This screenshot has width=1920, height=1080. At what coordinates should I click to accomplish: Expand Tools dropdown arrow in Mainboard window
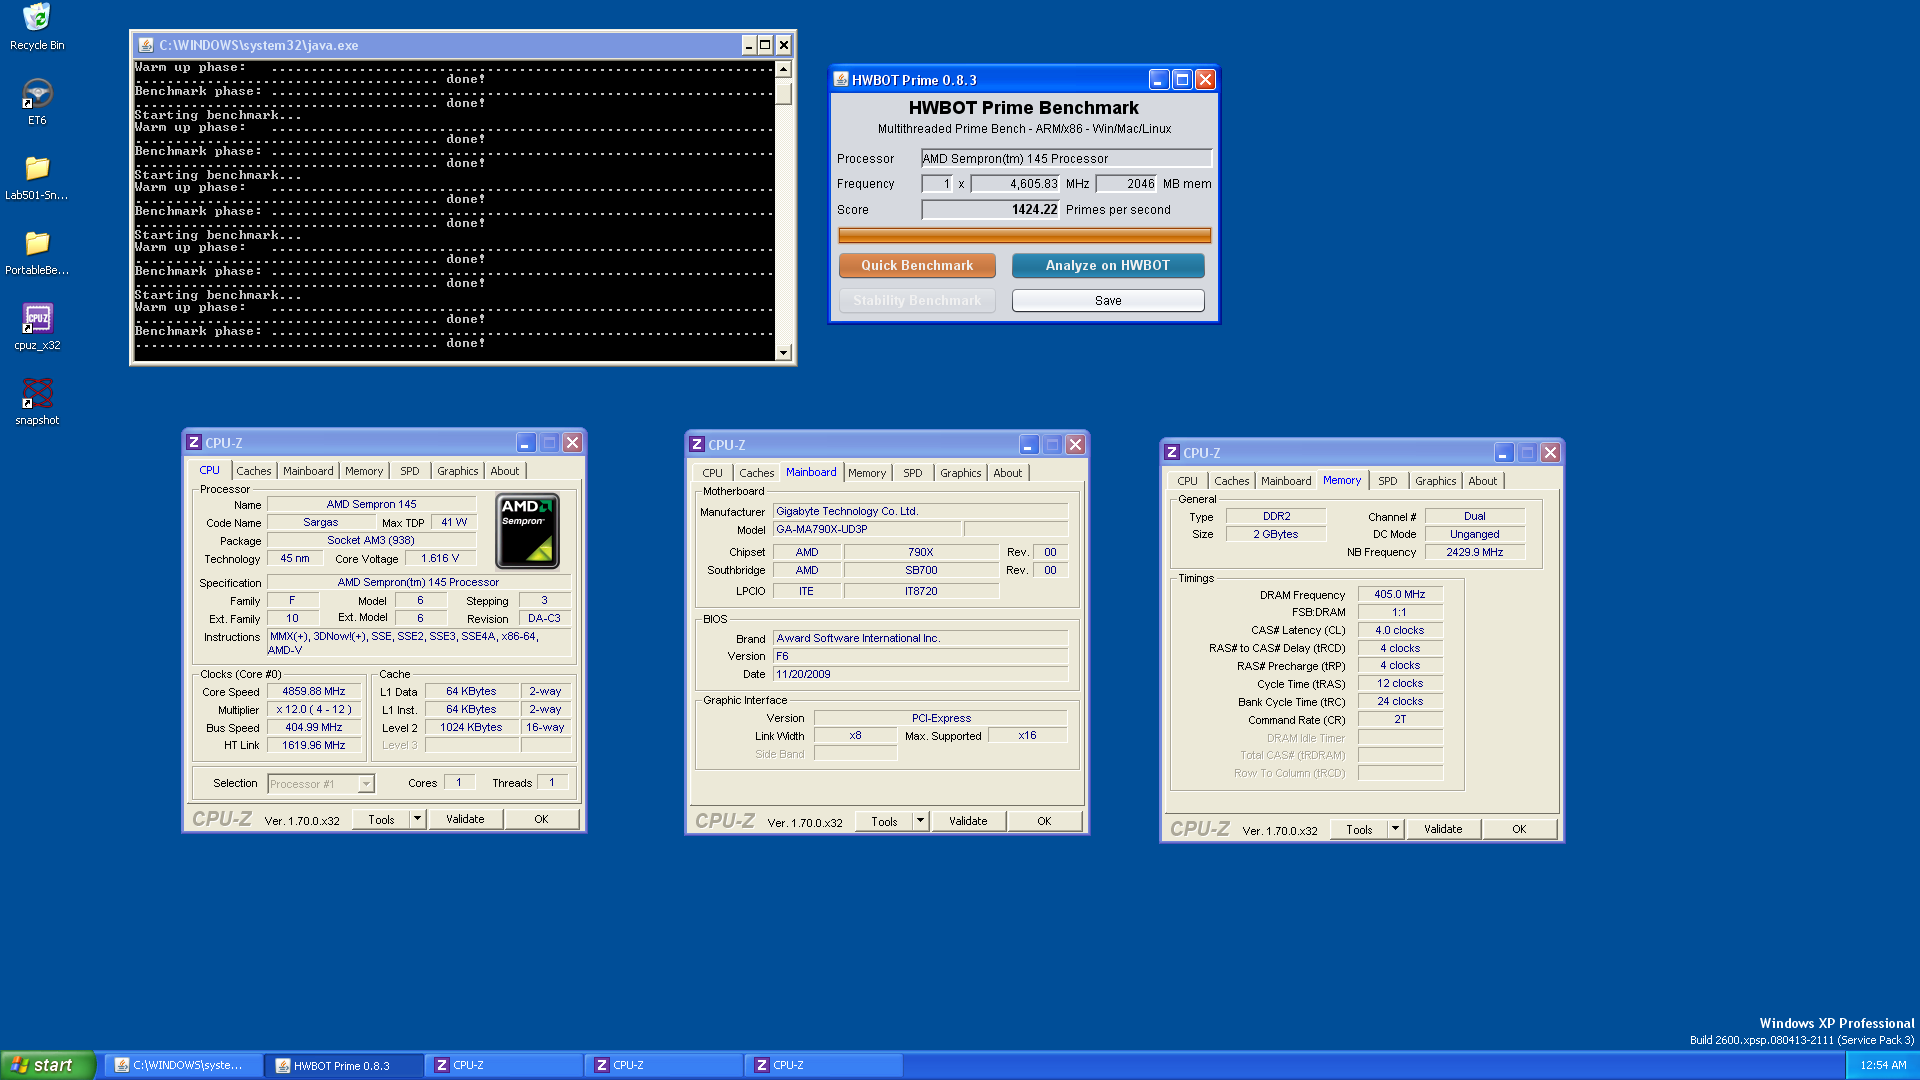(x=921, y=821)
